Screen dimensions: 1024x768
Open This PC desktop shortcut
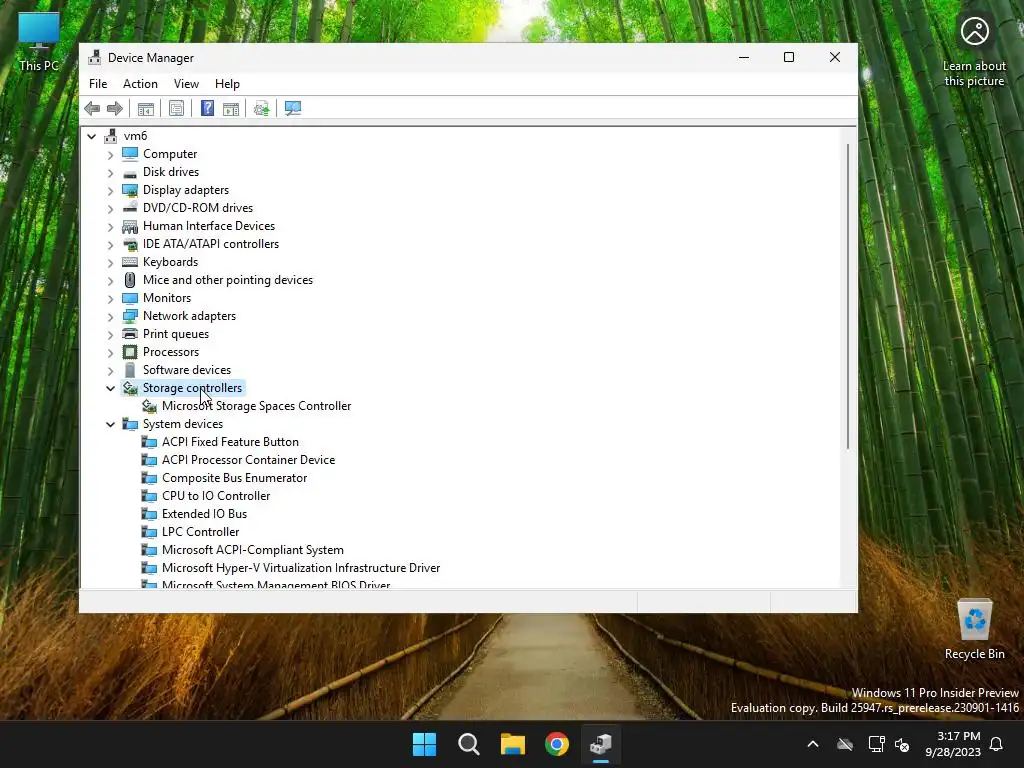(39, 40)
